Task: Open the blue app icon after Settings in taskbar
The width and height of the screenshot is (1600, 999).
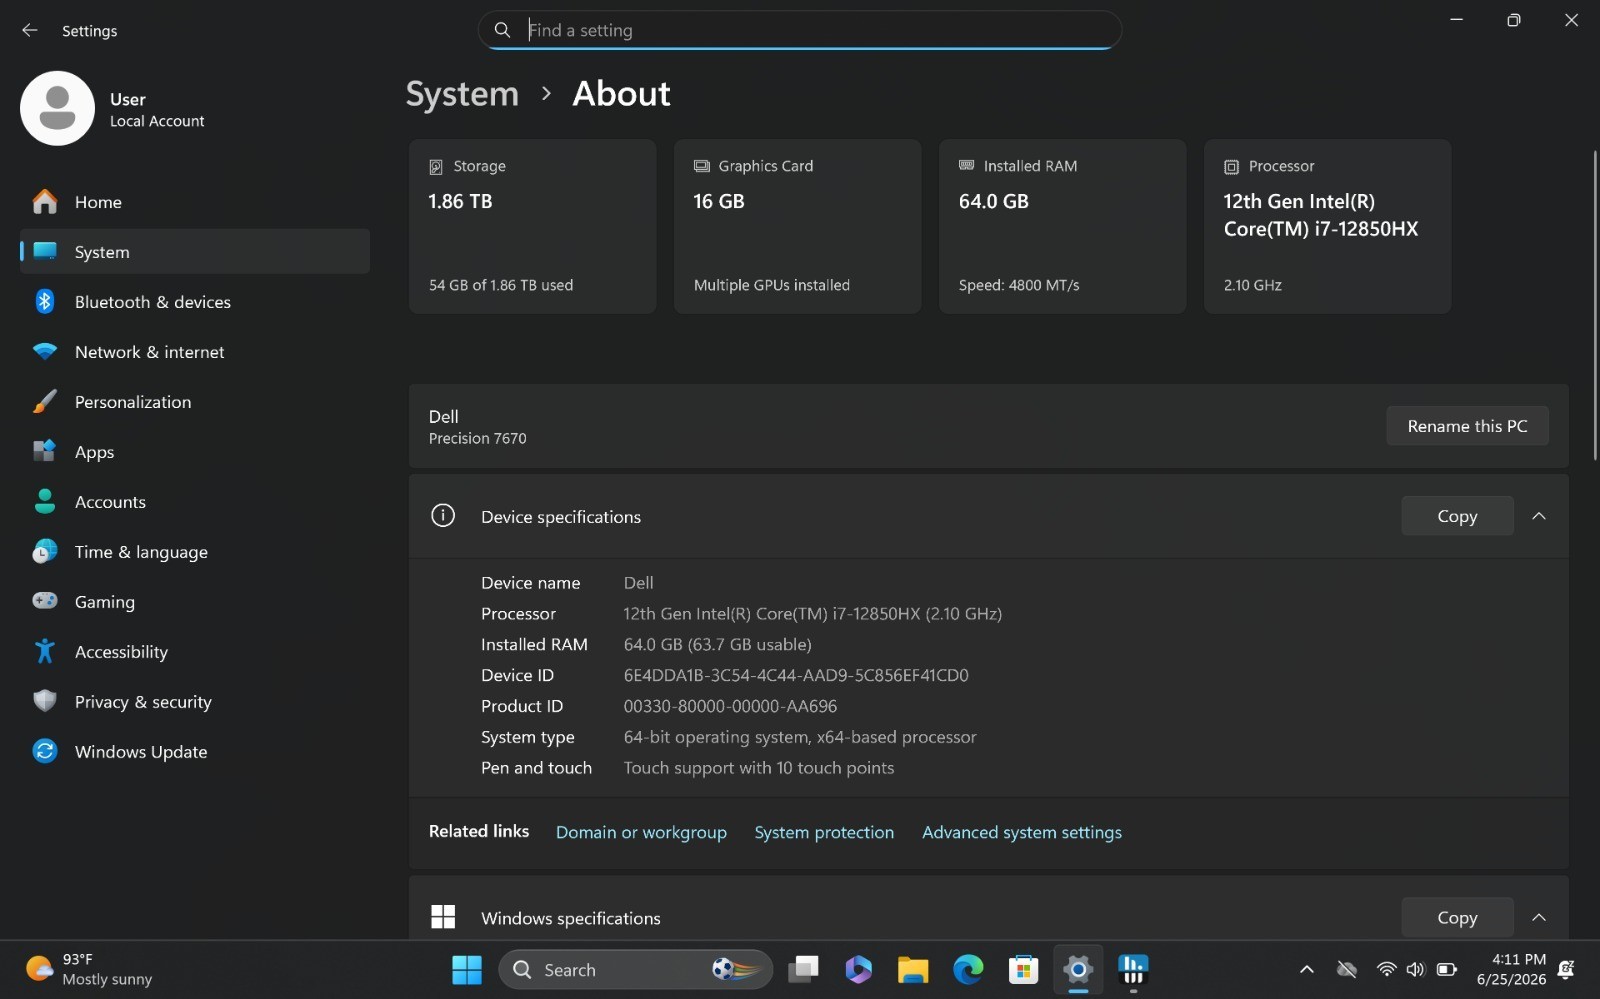Action: (1133, 969)
